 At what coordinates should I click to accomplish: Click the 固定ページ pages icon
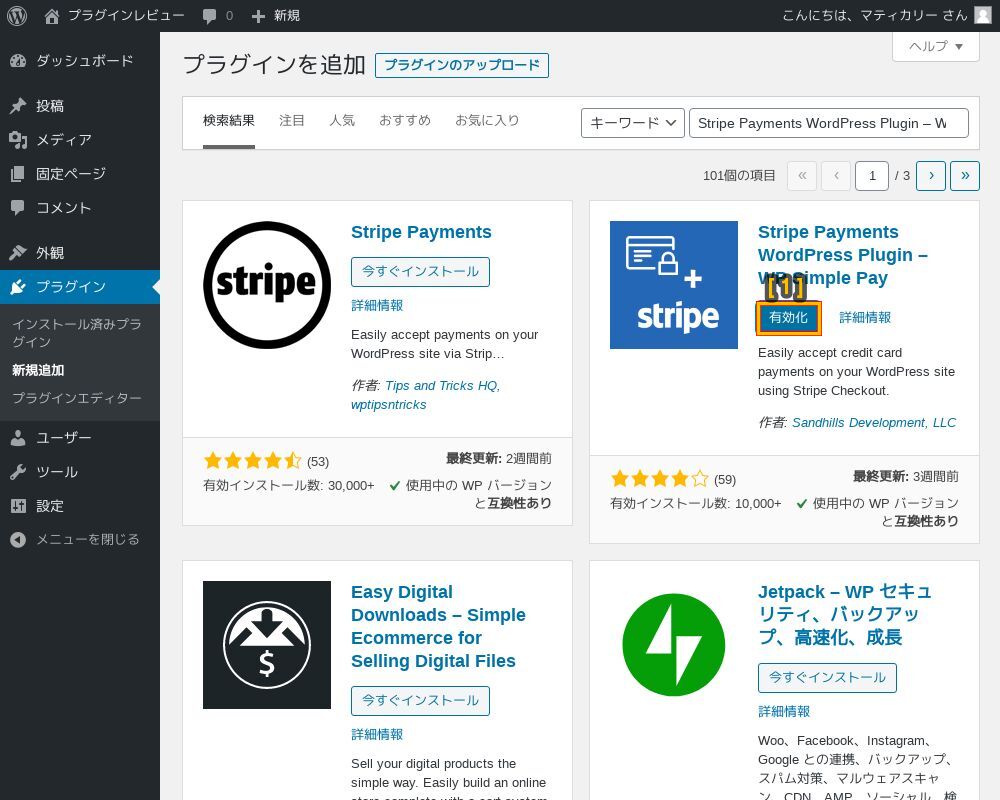(x=18, y=174)
